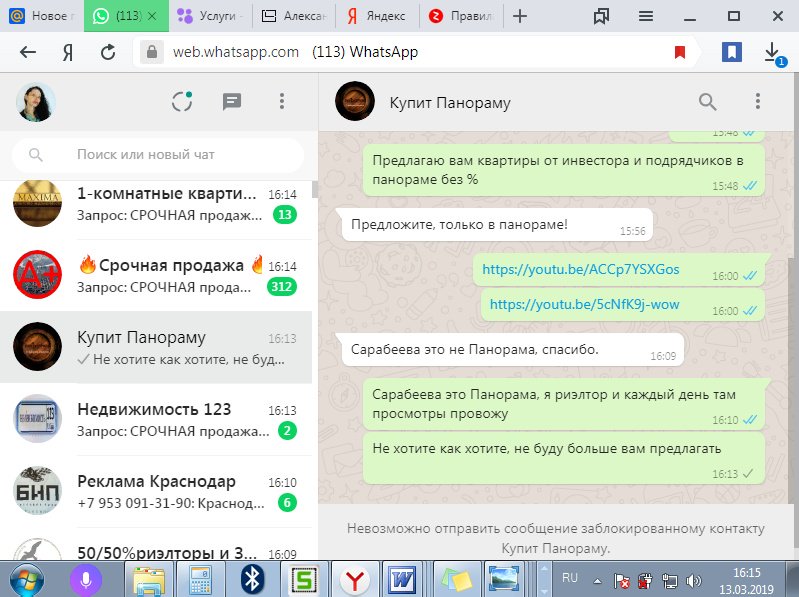Open volume speaker tray icon
This screenshot has width=799, height=597.
[x=693, y=581]
